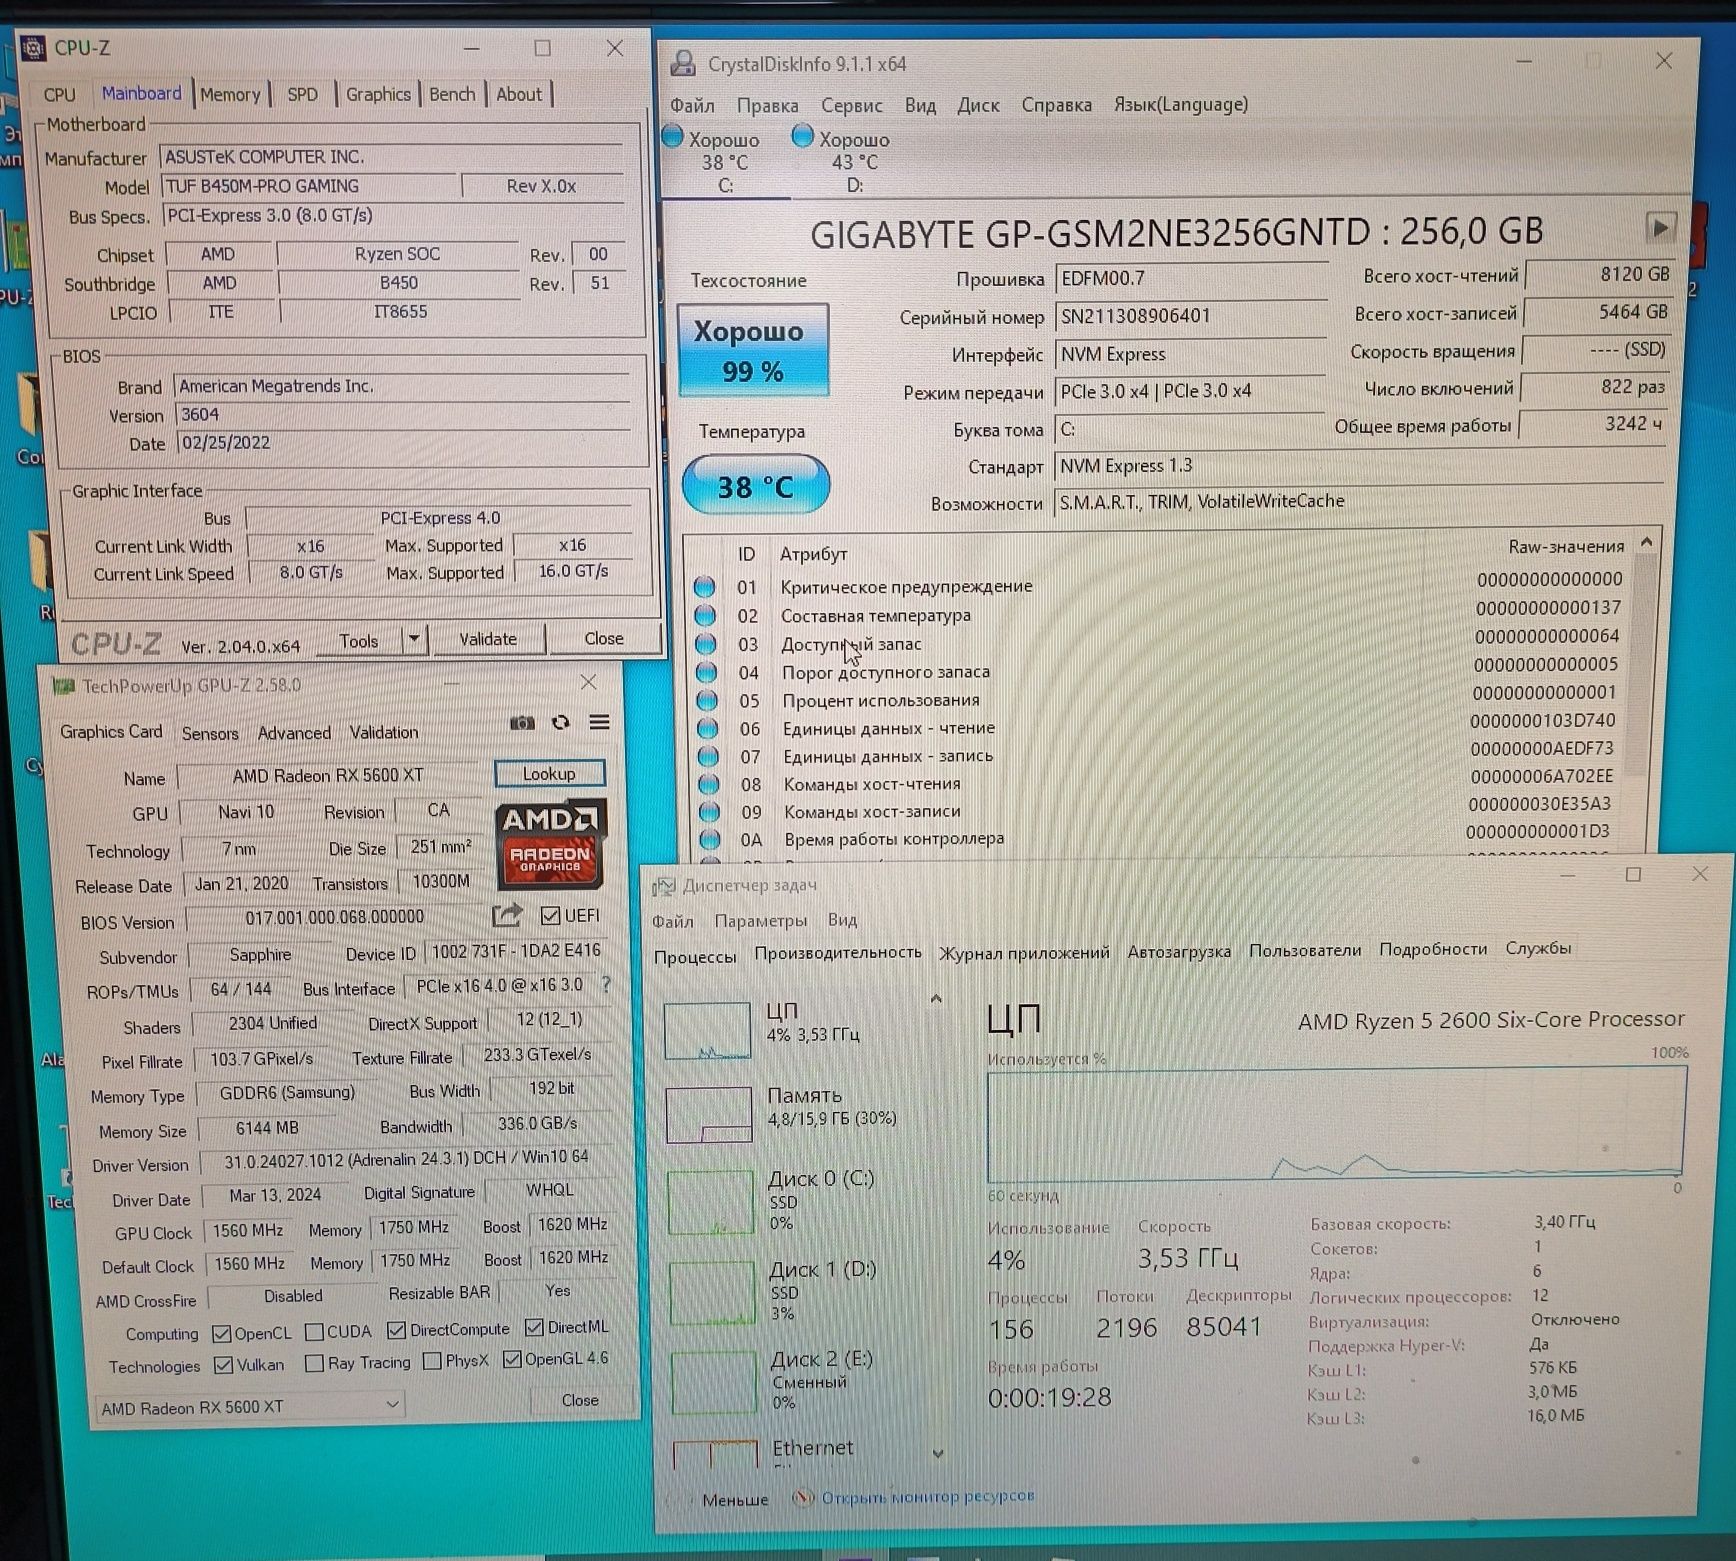Open Параметры menu in Task Manager
This screenshot has width=1736, height=1561.
click(x=760, y=920)
